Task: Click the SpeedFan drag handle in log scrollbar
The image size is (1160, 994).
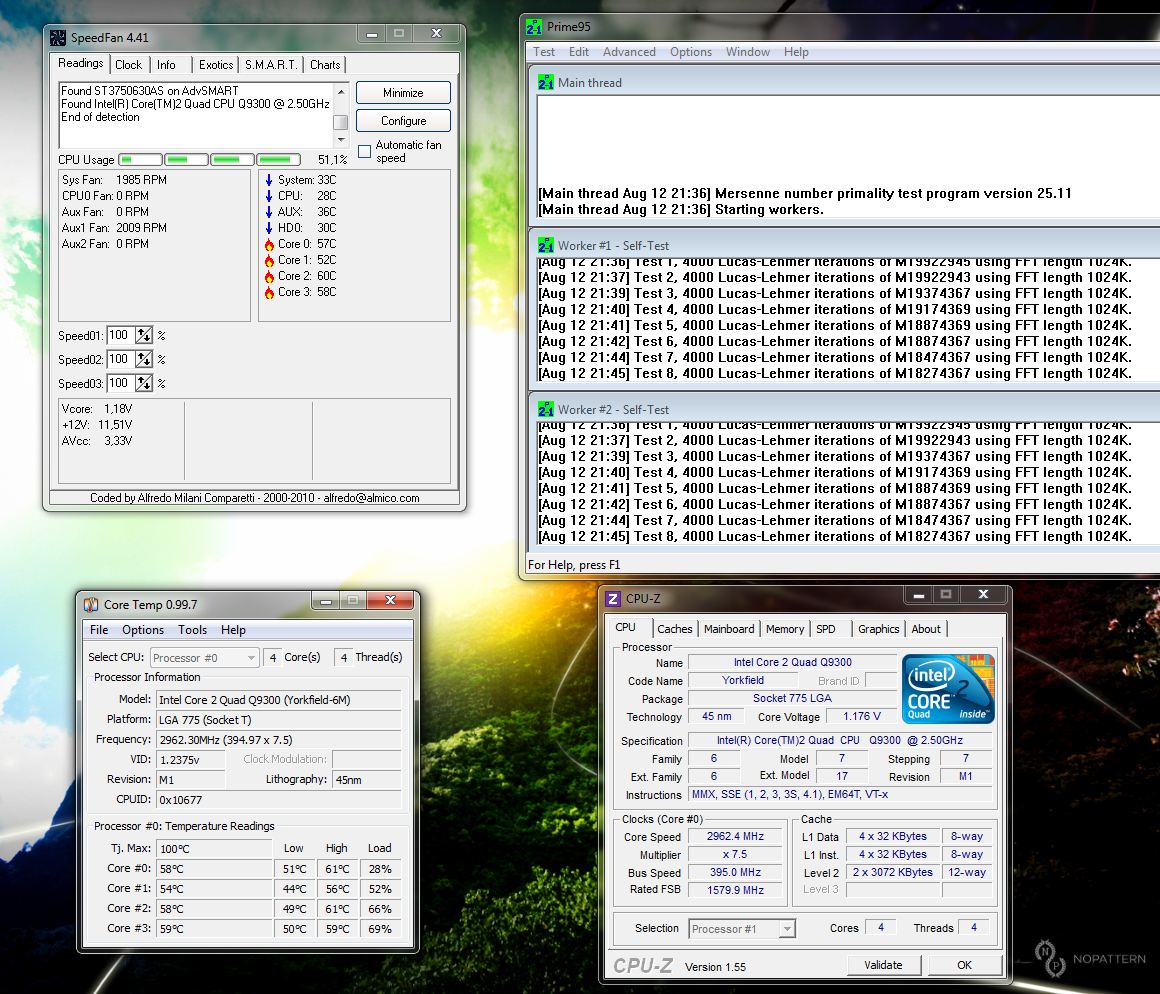Action: pos(340,122)
